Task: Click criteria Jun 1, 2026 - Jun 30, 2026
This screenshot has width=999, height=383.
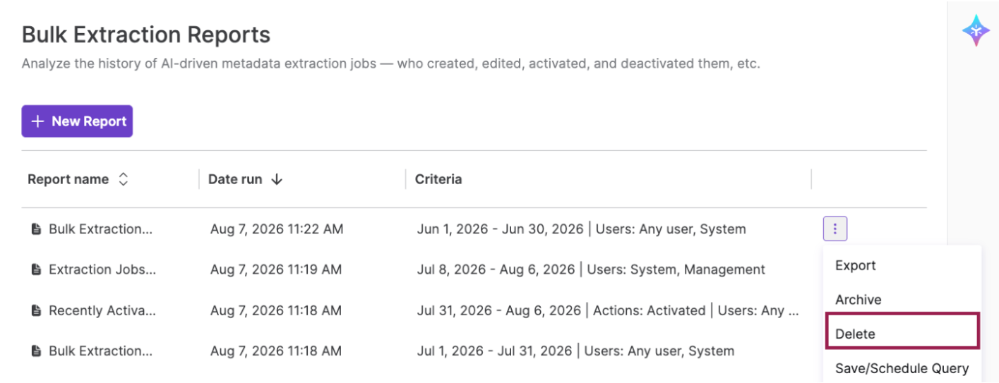Action: 500,229
